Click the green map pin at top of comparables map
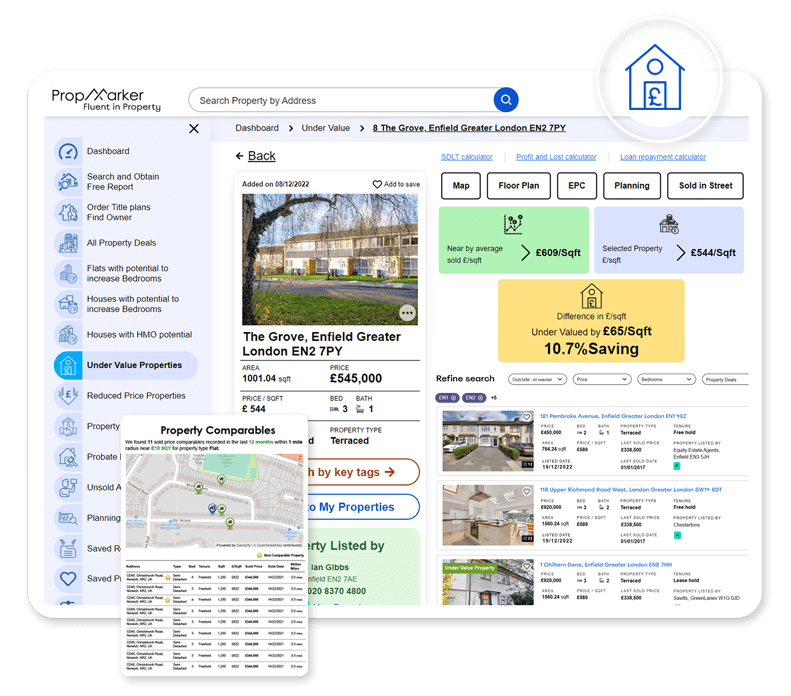Viewport: 791px width, 696px height. click(x=221, y=479)
